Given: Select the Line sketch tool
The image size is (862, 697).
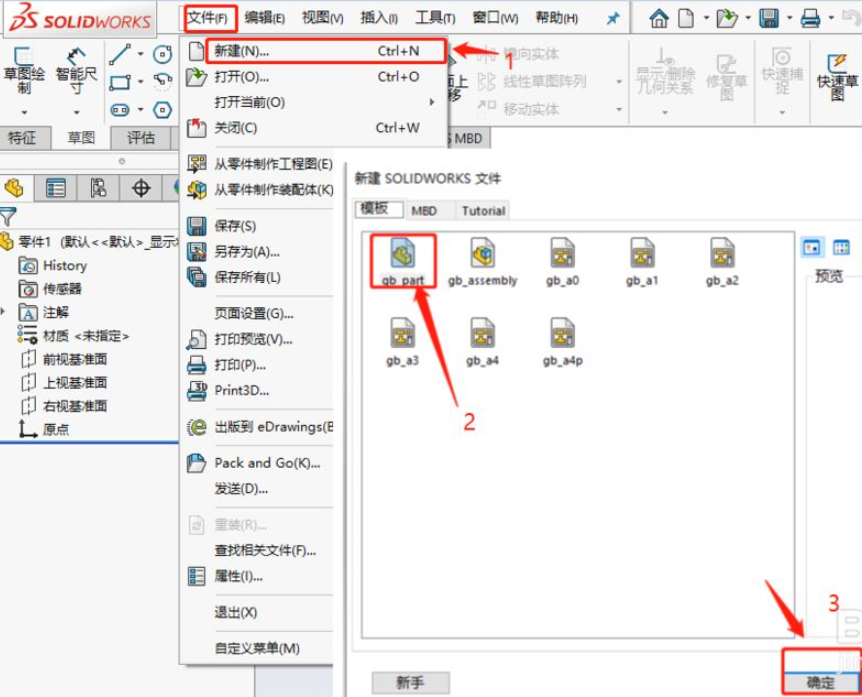Looking at the screenshot, I should coord(120,54).
